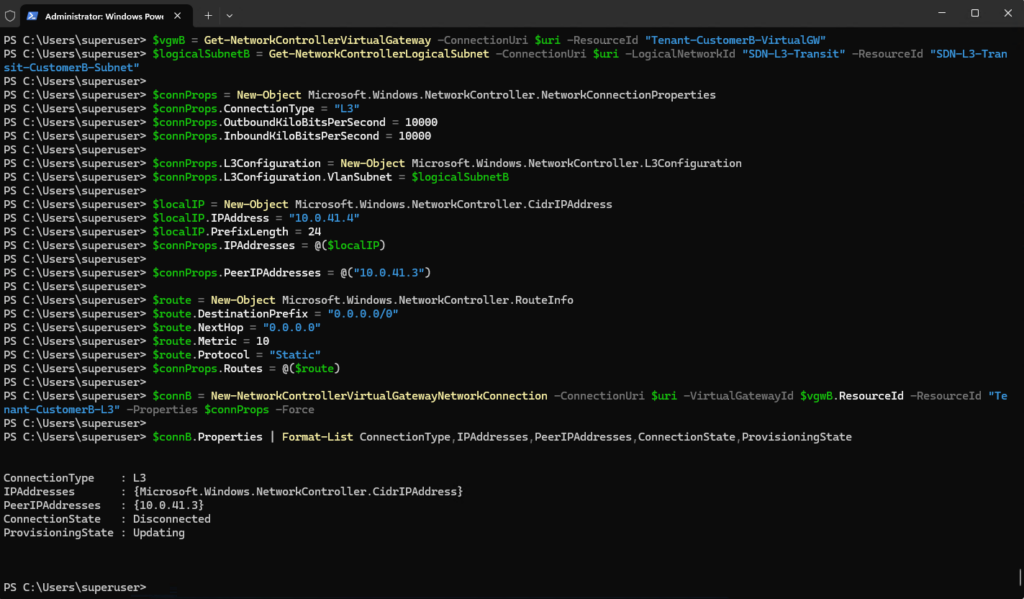The image size is (1024, 599).
Task: Close the Administrator: Windows PowerShell tab
Action: pyautogui.click(x=178, y=16)
